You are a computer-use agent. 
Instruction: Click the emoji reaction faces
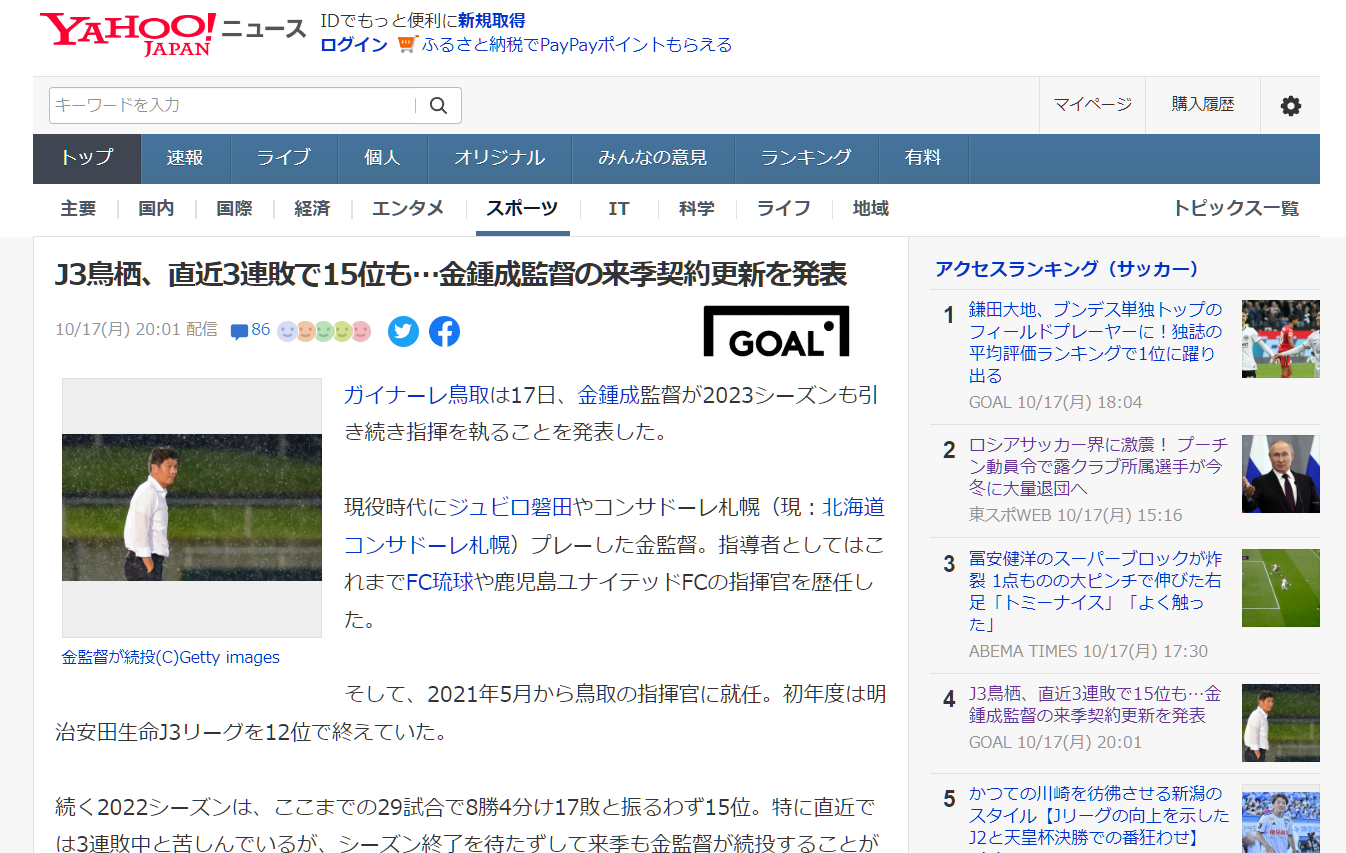pos(324,331)
